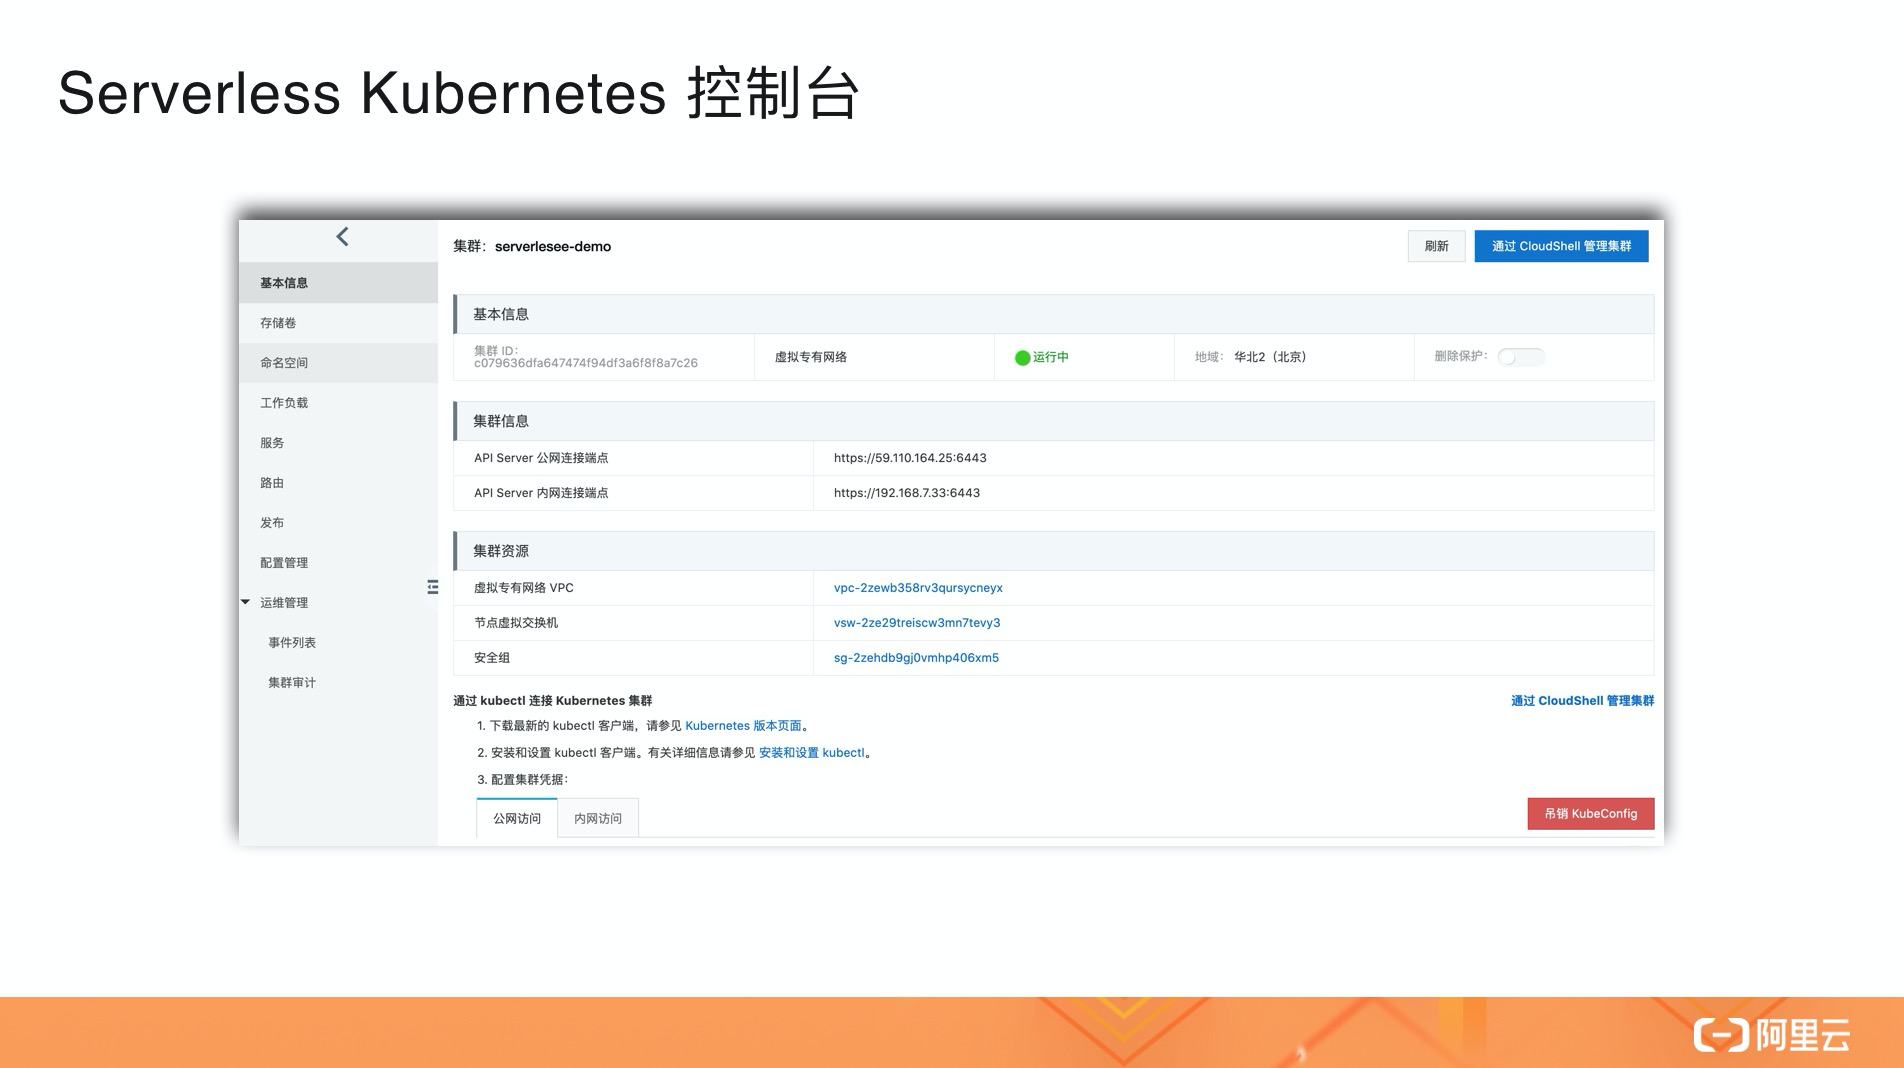Go to 事件列表 under operations
This screenshot has width=1904, height=1068.
tap(292, 643)
